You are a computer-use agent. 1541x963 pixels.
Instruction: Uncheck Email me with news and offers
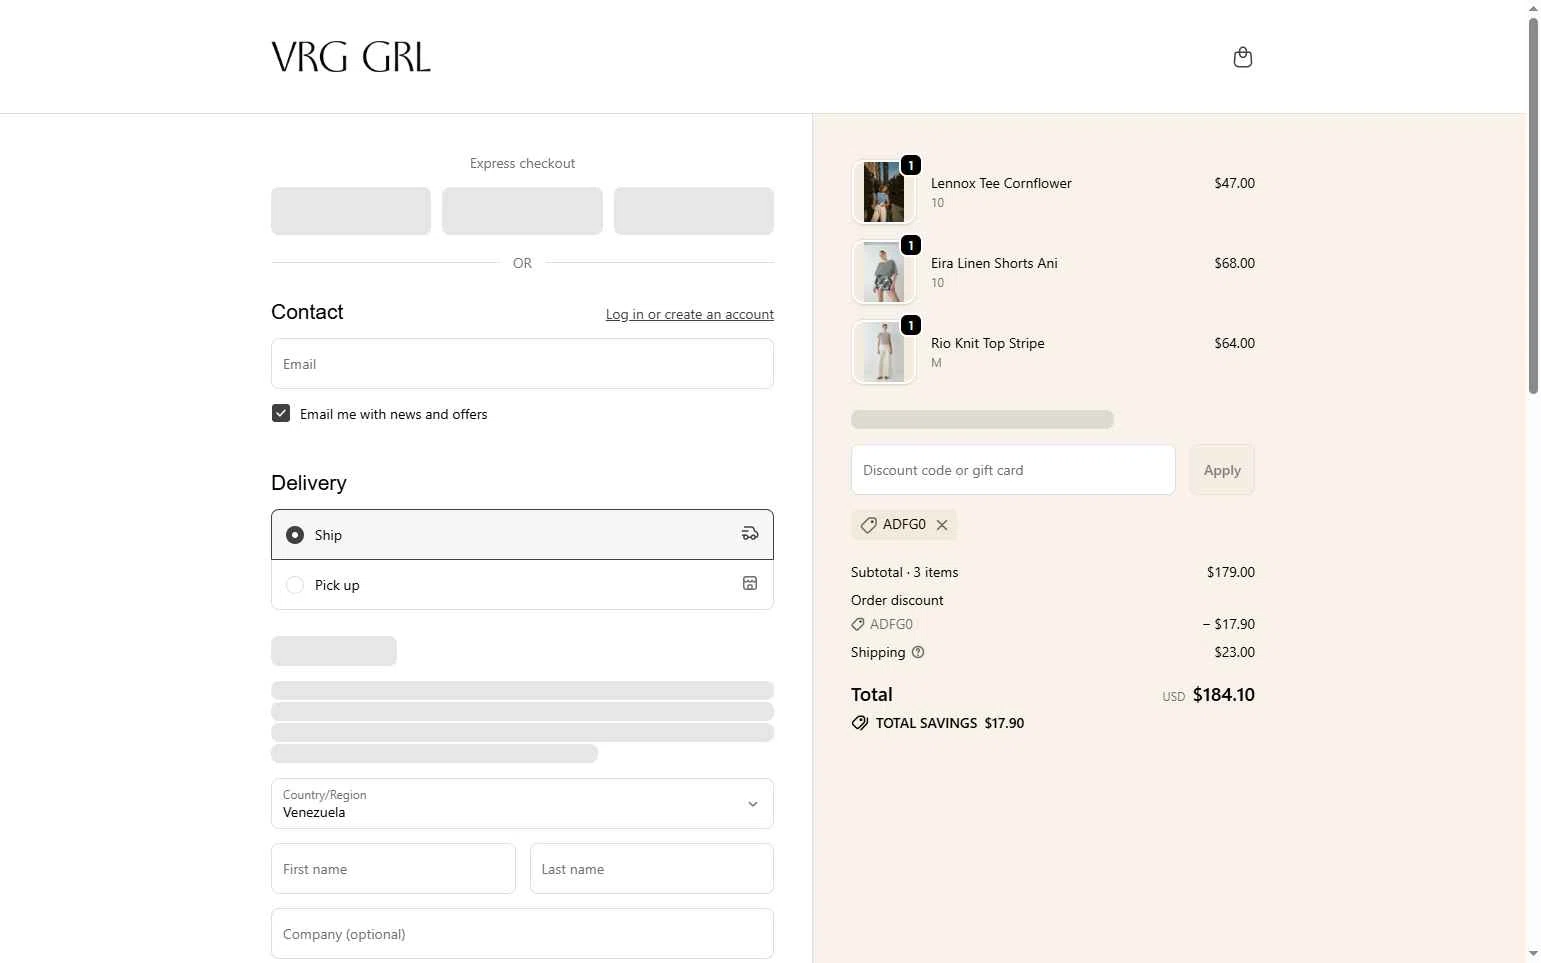coord(281,413)
